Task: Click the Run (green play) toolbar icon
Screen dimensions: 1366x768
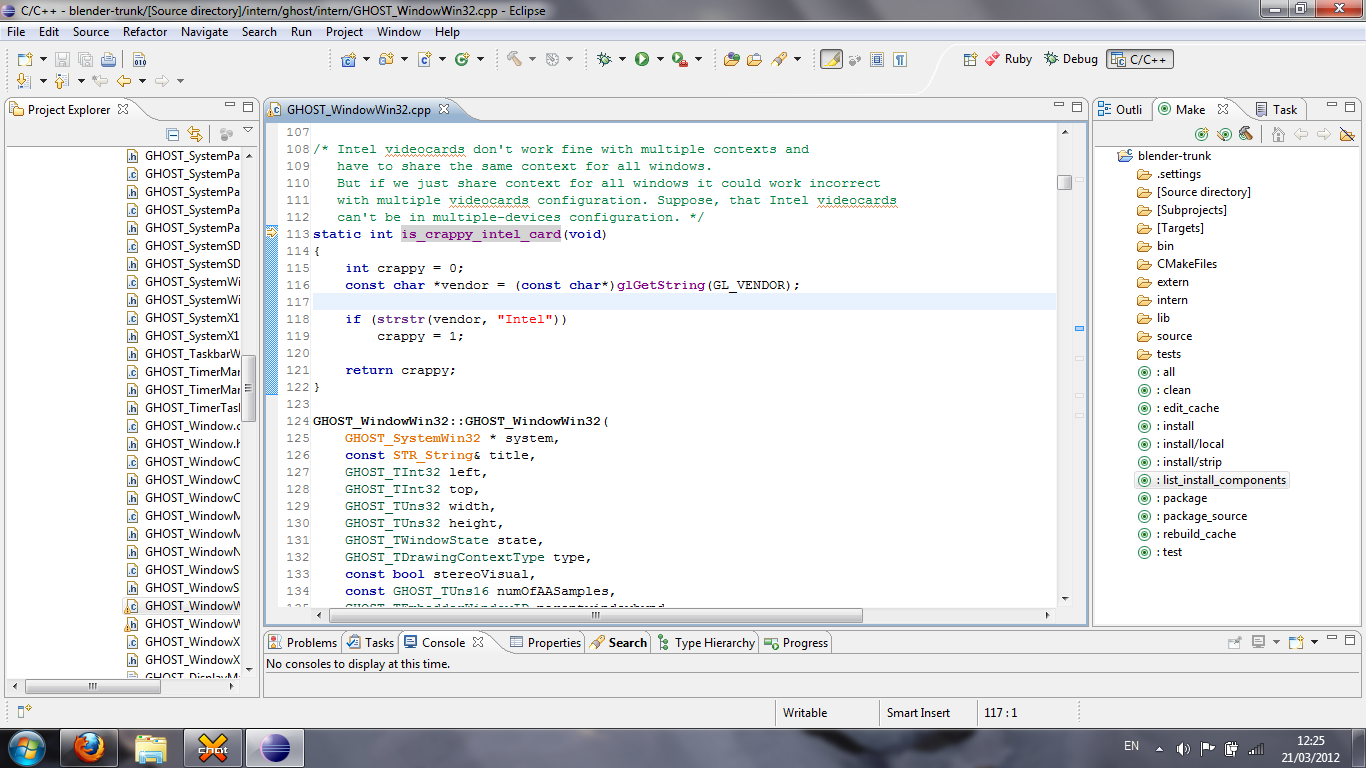Action: point(642,60)
